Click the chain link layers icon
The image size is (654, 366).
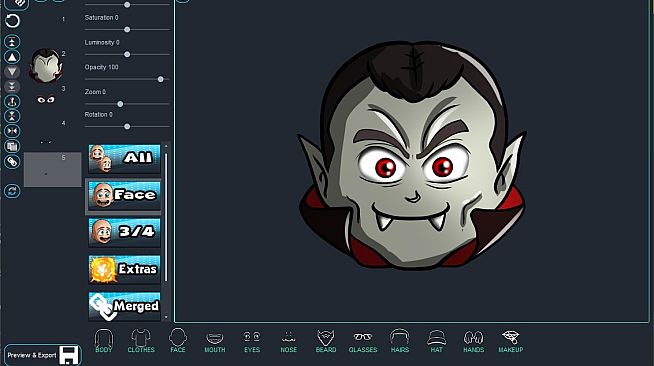click(x=12, y=161)
